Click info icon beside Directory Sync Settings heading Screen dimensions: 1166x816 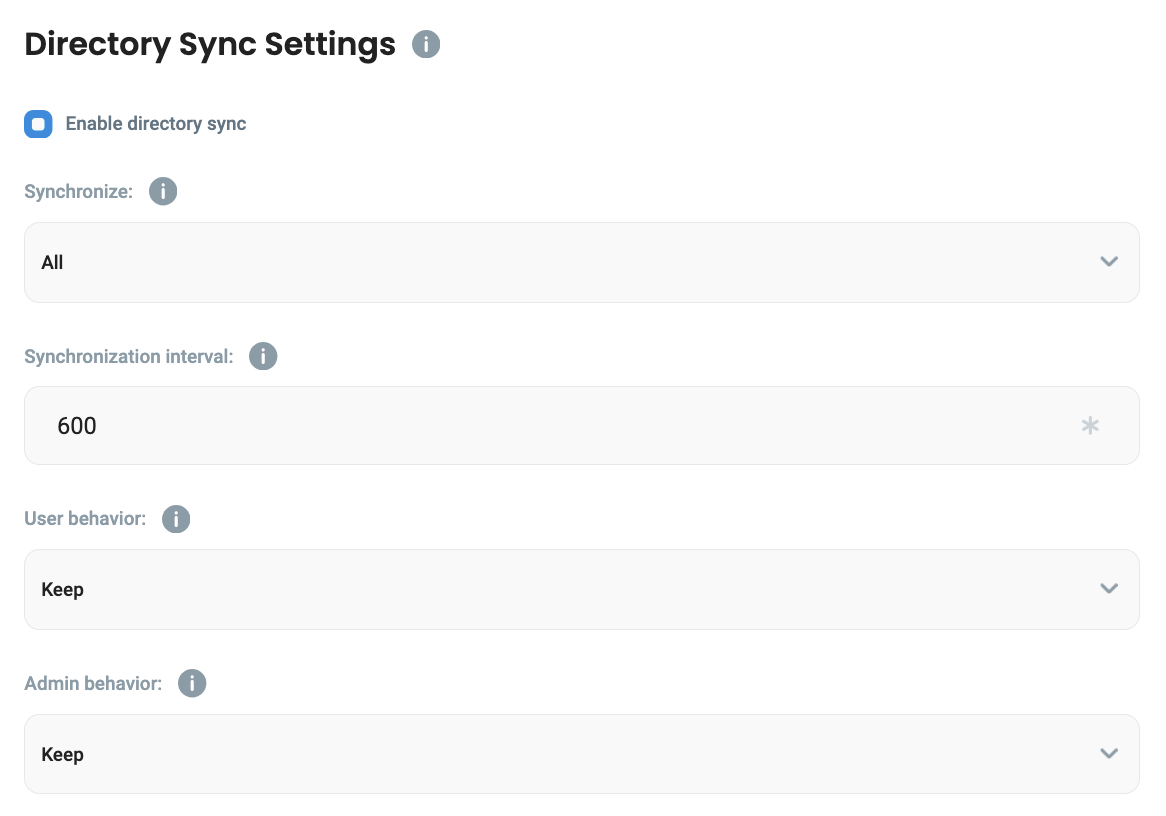426,45
